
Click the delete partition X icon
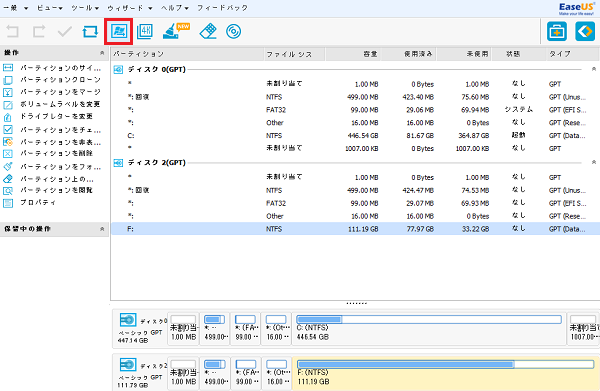click(x=8, y=154)
